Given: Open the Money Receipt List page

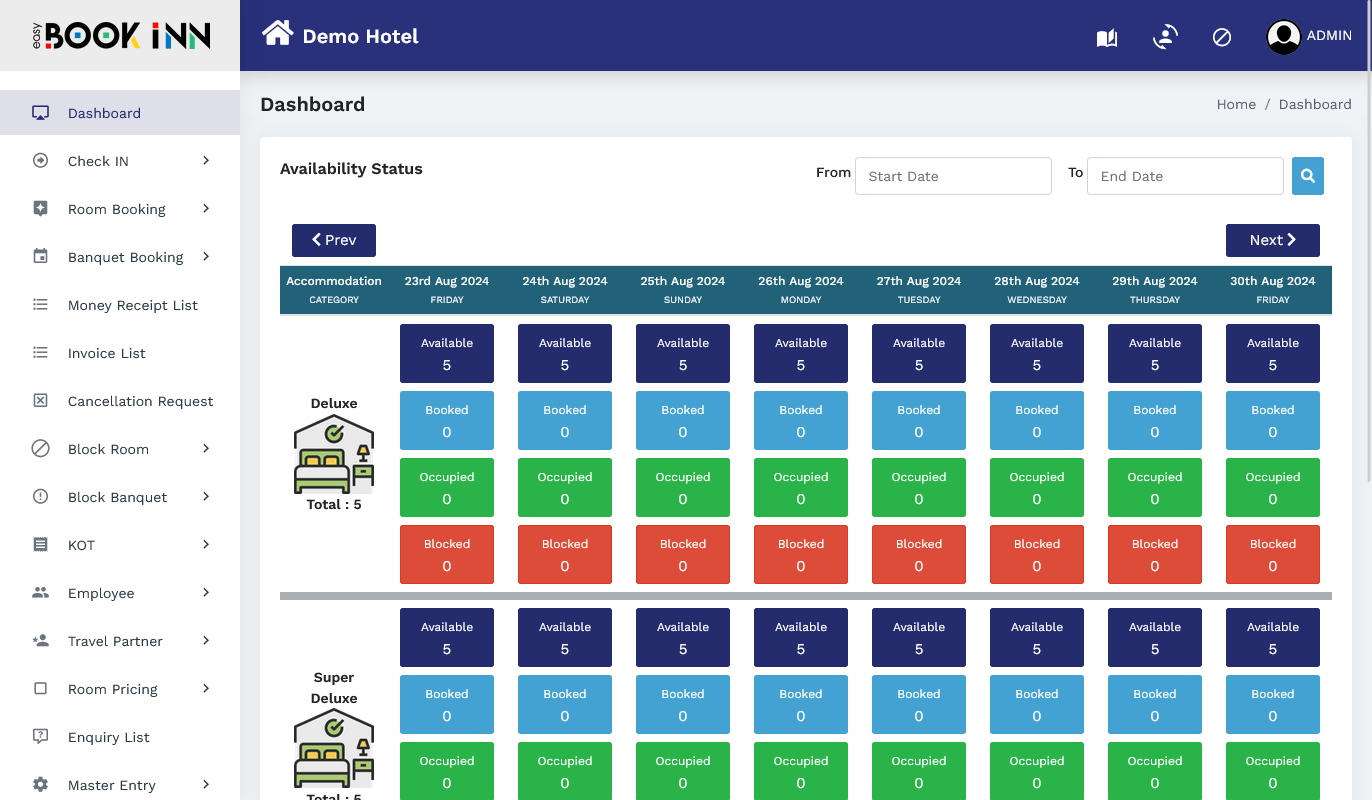Looking at the screenshot, I should (x=132, y=305).
